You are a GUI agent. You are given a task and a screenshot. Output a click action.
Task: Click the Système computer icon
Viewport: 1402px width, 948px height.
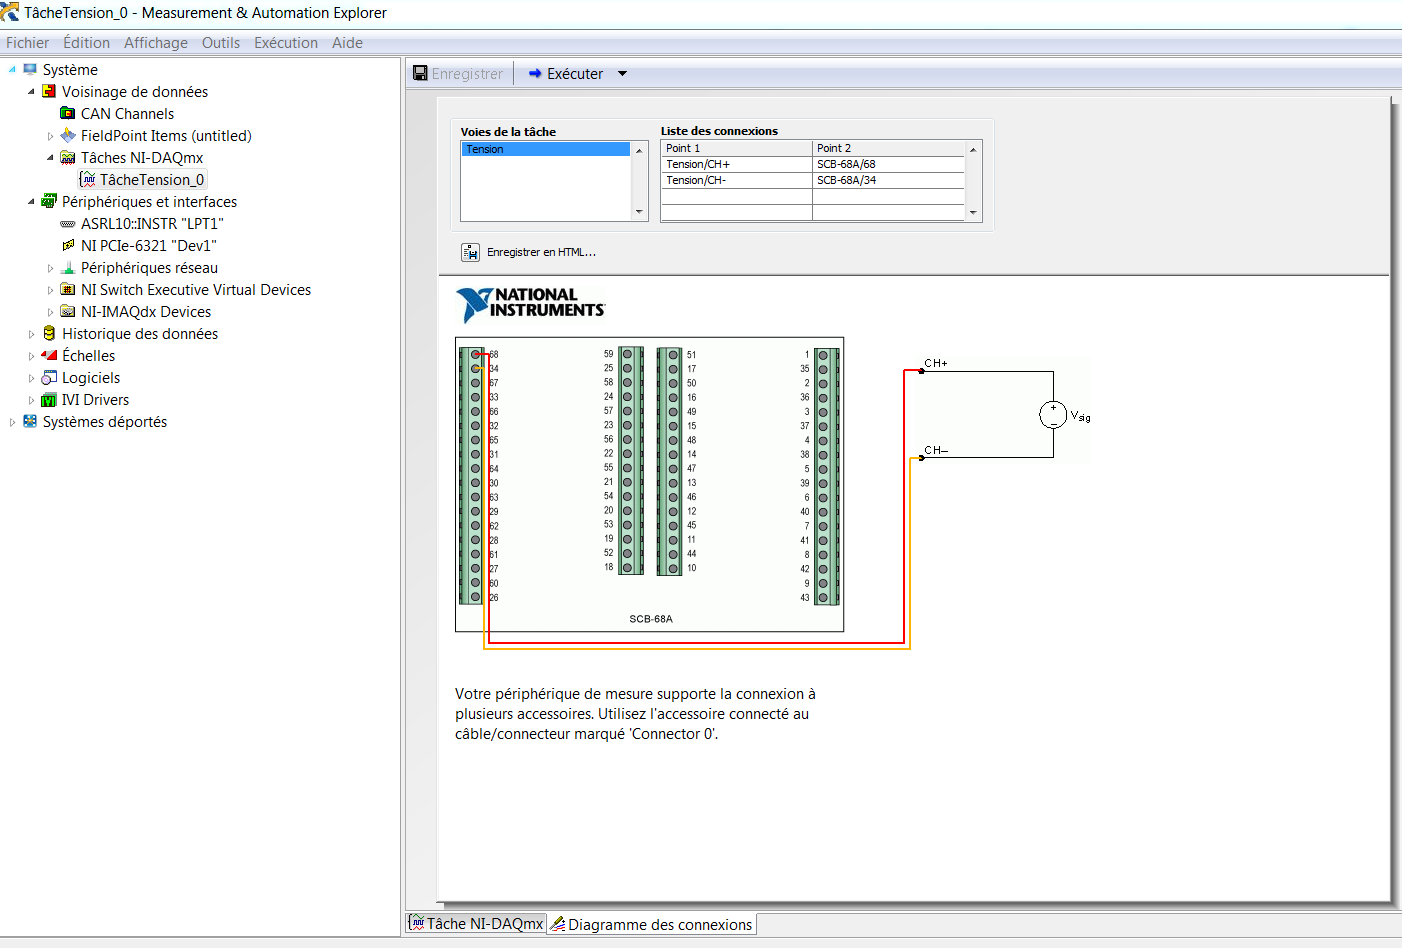(30, 70)
